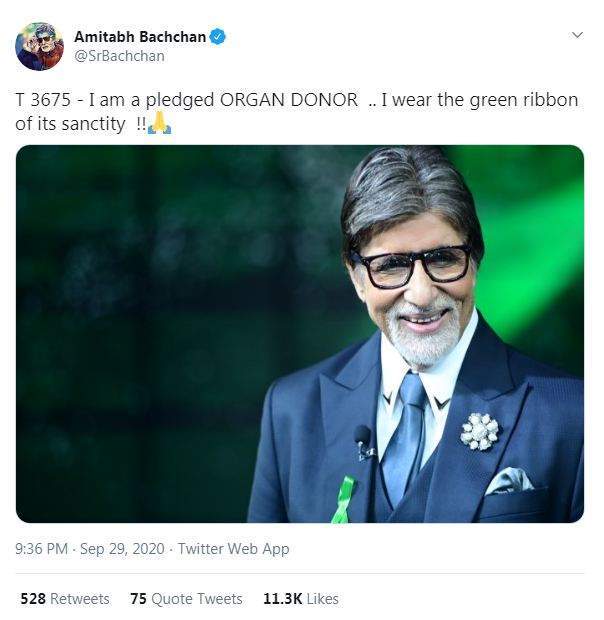Click the lapel microphone in the photo
Viewport: 604px width, 620px height.
tap(363, 437)
